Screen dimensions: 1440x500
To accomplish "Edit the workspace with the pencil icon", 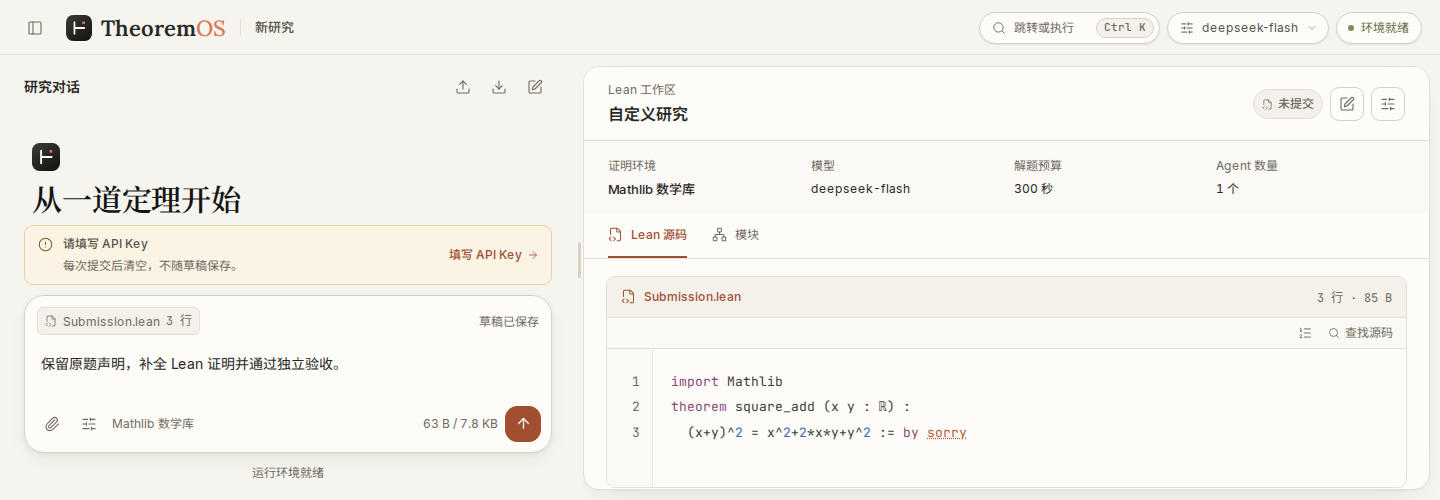I will click(1347, 104).
